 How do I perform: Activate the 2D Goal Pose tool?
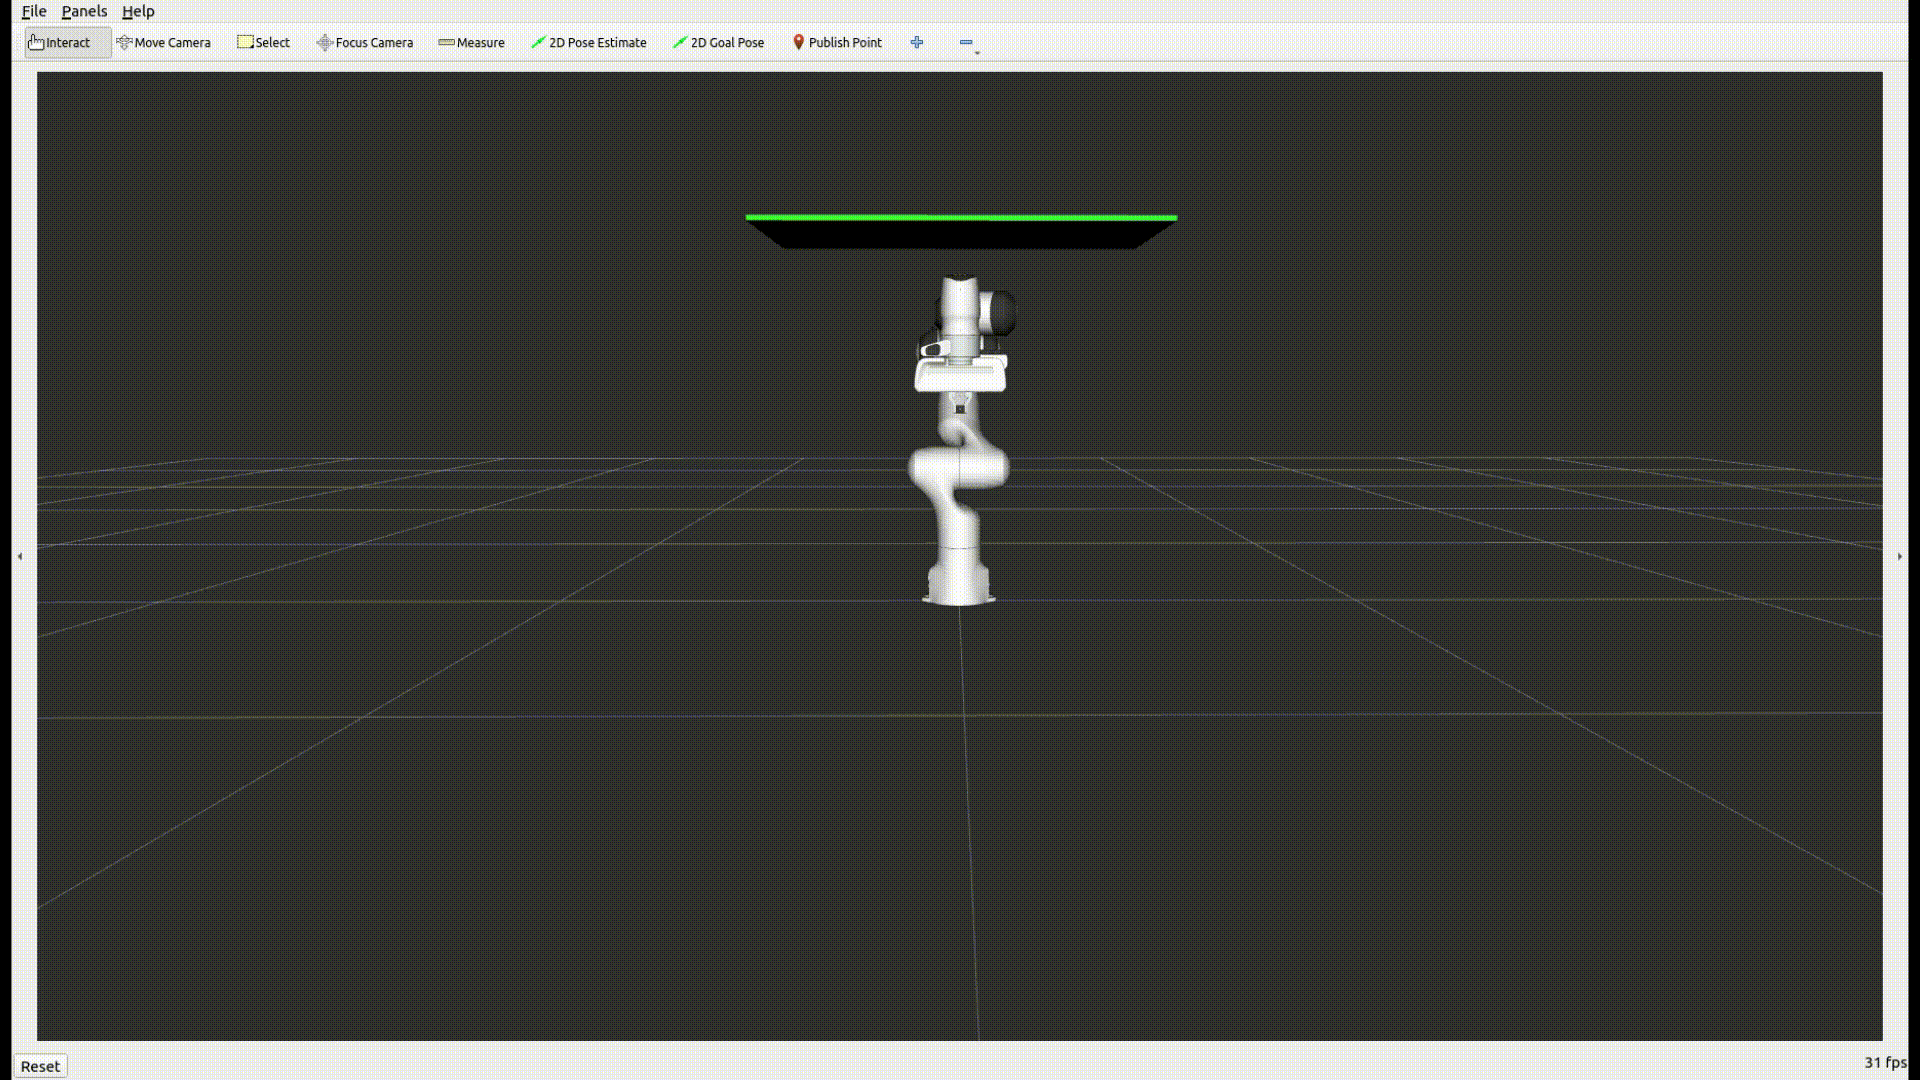pyautogui.click(x=718, y=43)
